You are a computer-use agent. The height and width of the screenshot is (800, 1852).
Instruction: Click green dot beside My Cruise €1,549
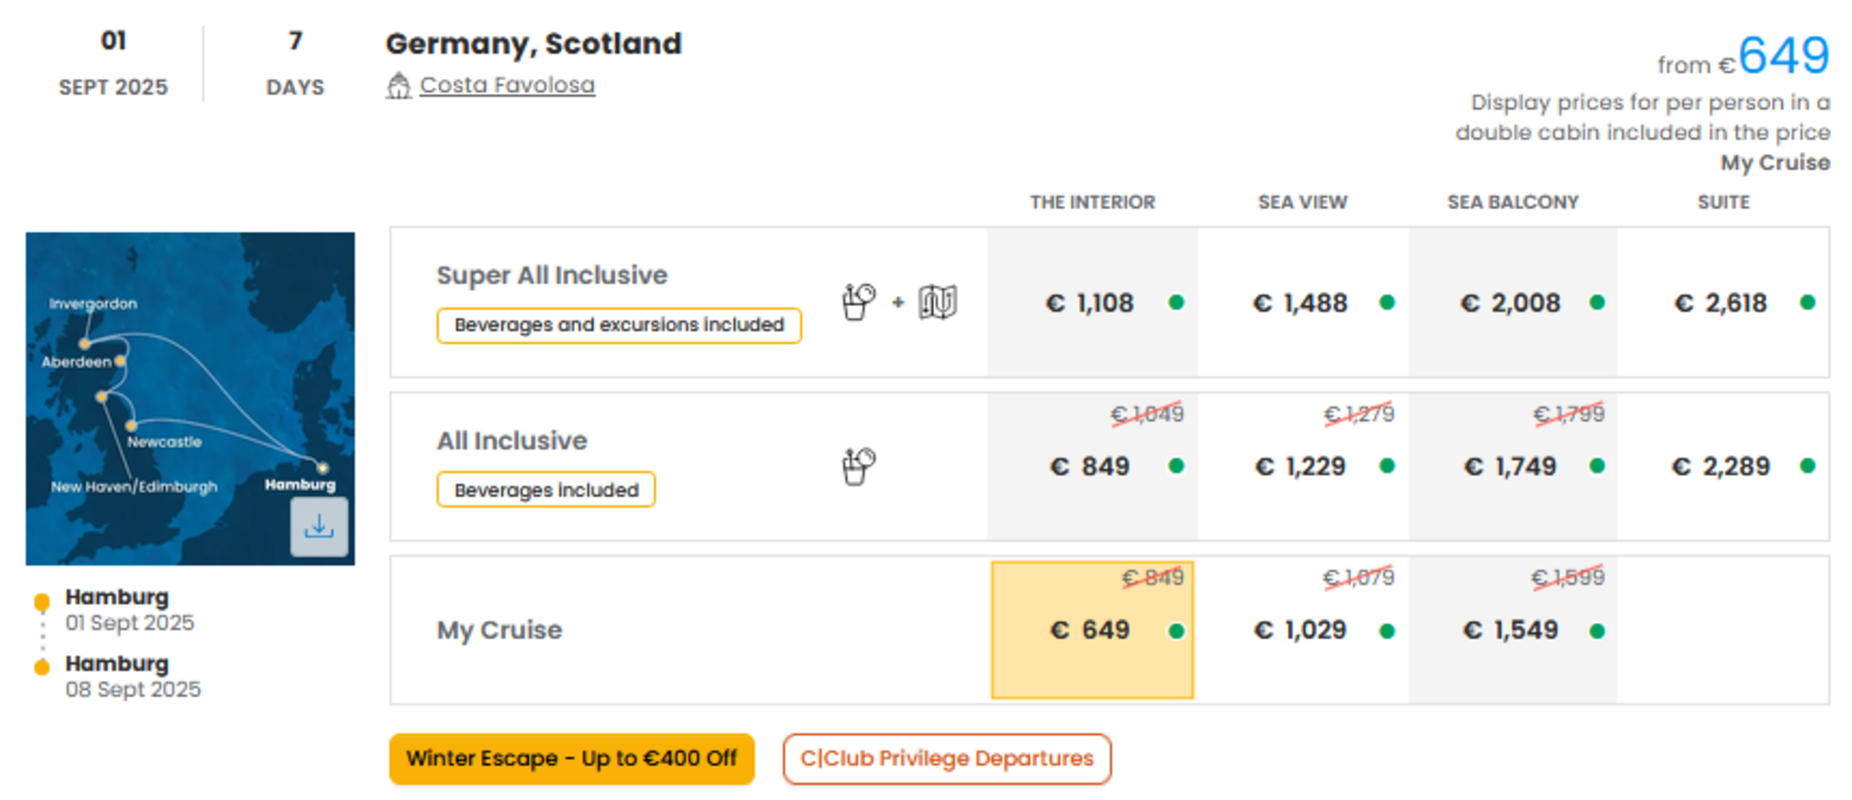point(1597,631)
